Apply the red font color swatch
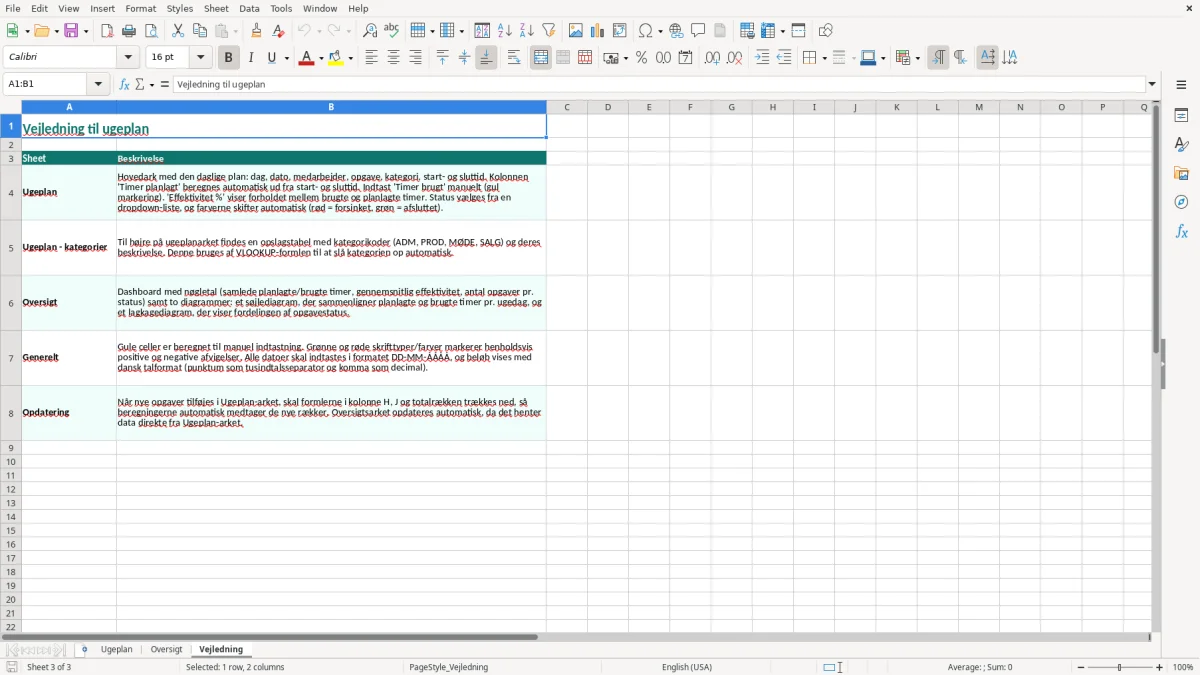Viewport: 1200px width, 675px height. pos(306,58)
